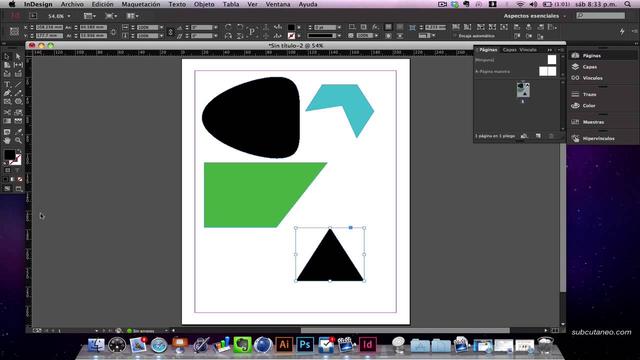Open the Arrange Documents dropdown
640x360 pixels.
pyautogui.click(x=132, y=16)
